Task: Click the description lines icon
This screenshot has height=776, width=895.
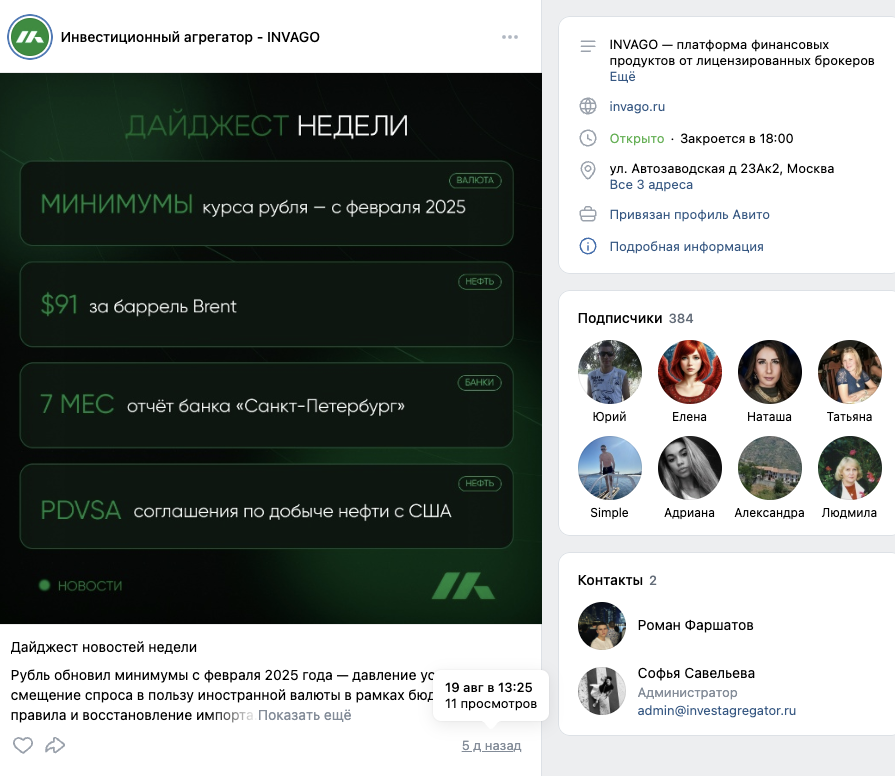Action: click(588, 46)
